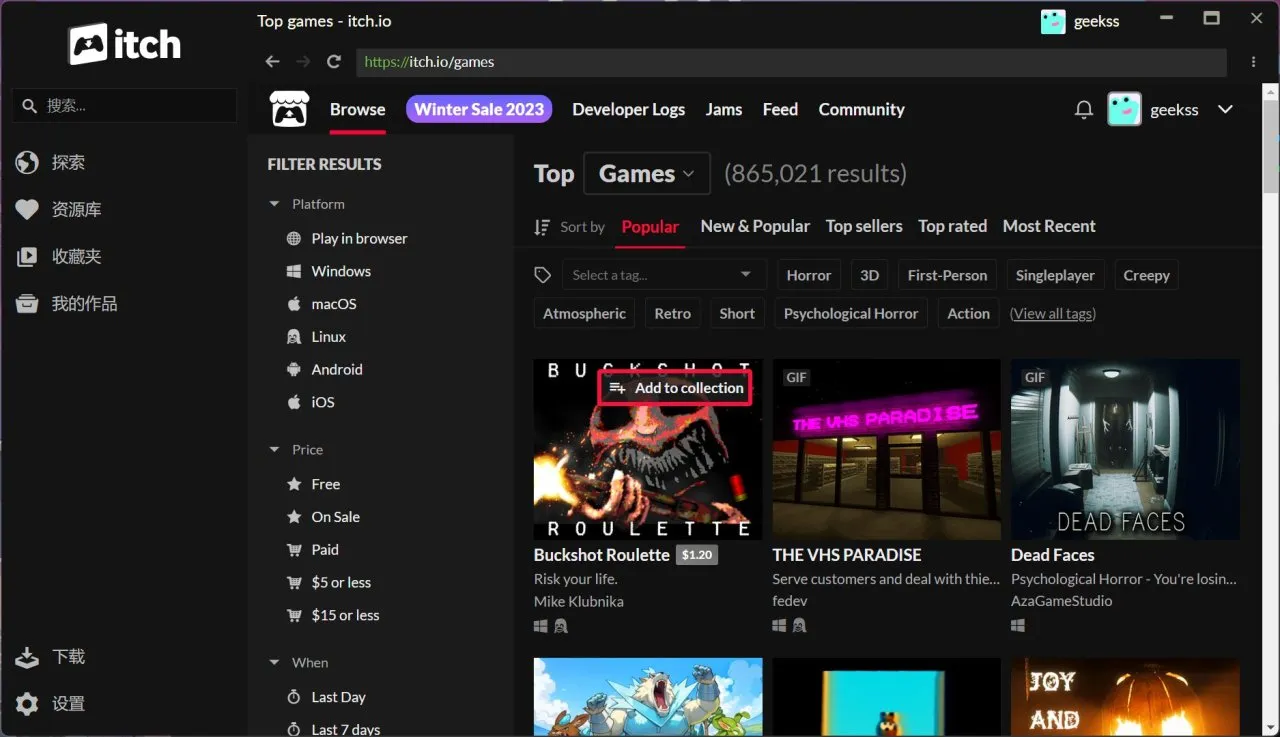The height and width of the screenshot is (737, 1280).
Task: Click the Windows platform icon under Buckshot Roulette
Action: click(541, 626)
